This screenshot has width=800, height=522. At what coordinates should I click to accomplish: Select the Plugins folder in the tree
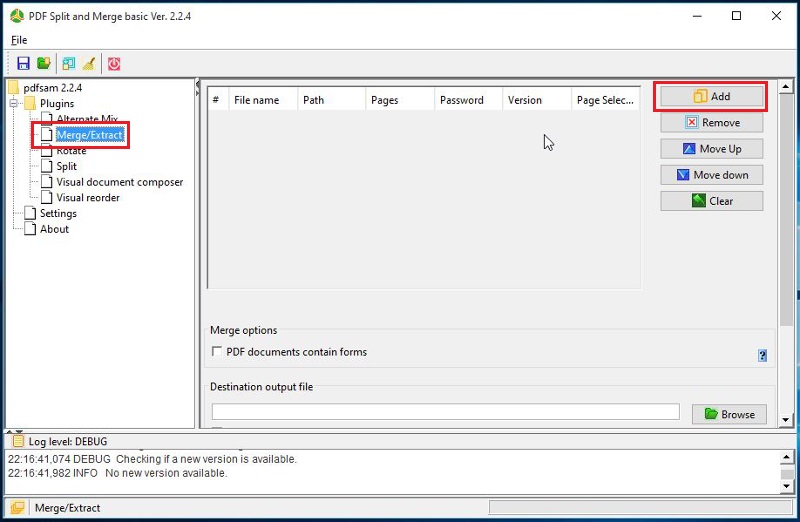[x=57, y=104]
